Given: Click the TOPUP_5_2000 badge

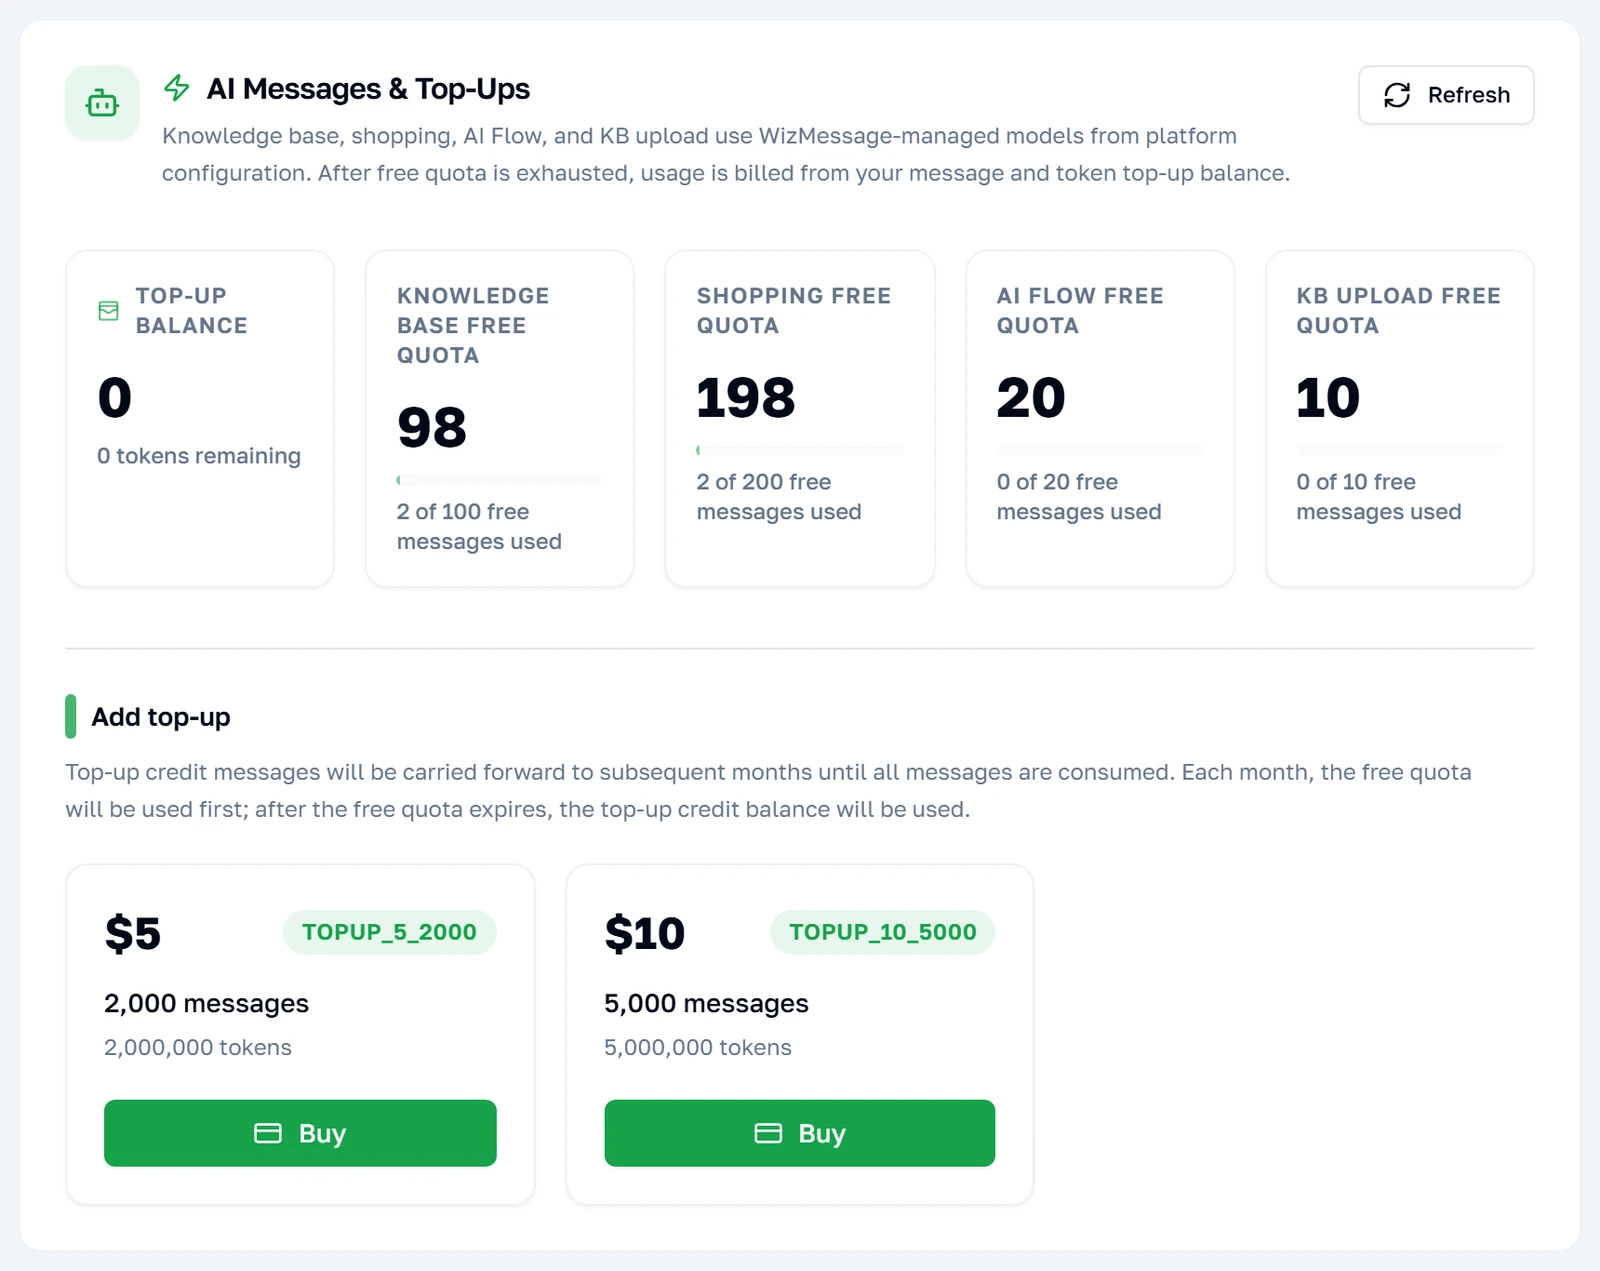Looking at the screenshot, I should tap(389, 932).
